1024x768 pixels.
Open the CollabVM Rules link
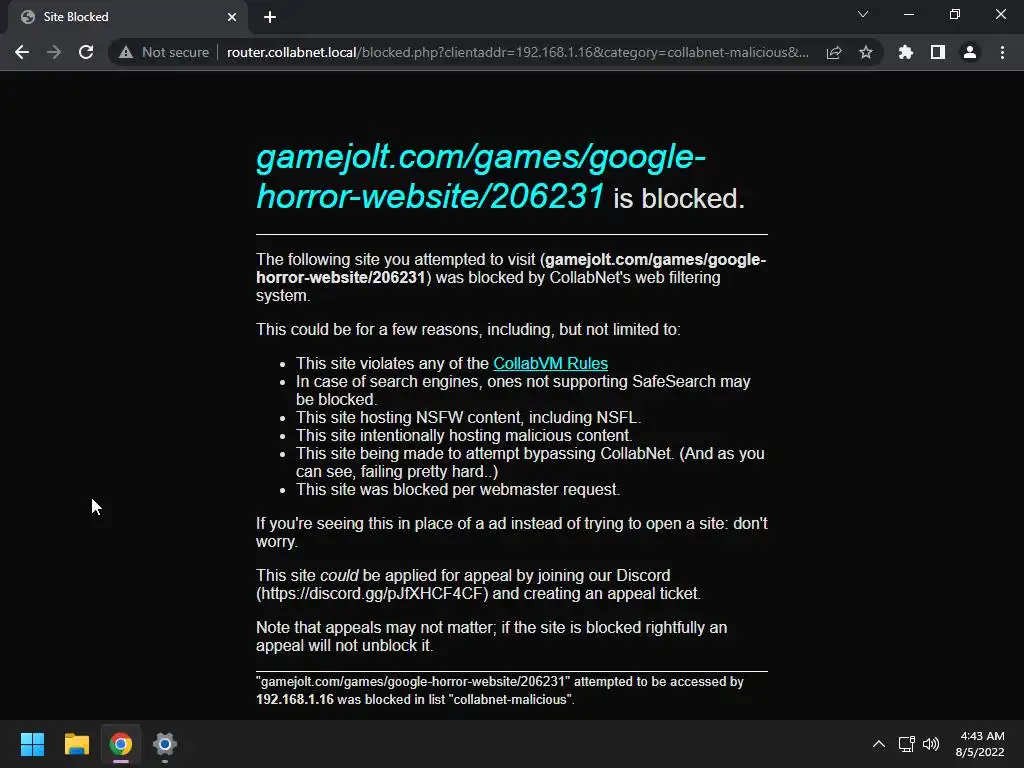pyautogui.click(x=550, y=363)
